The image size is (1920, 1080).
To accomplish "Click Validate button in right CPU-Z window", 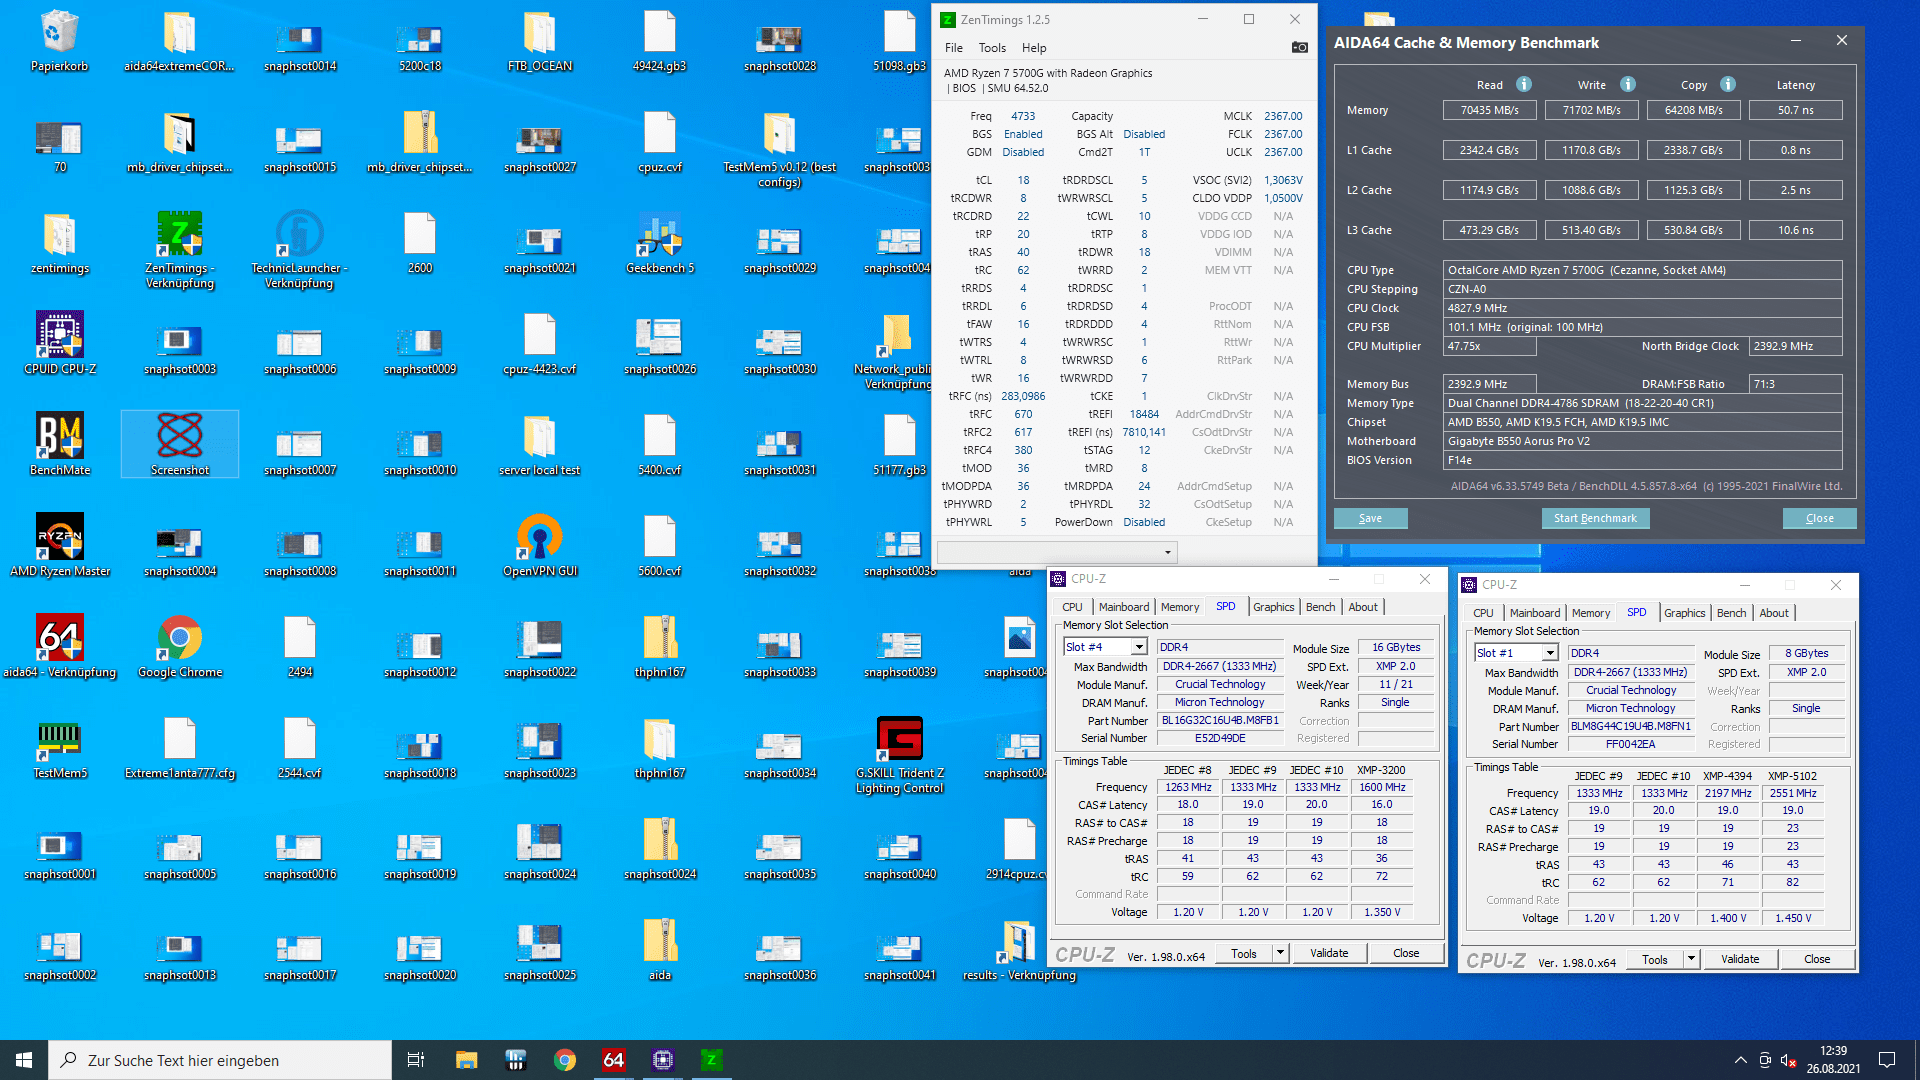I will pyautogui.click(x=1739, y=959).
